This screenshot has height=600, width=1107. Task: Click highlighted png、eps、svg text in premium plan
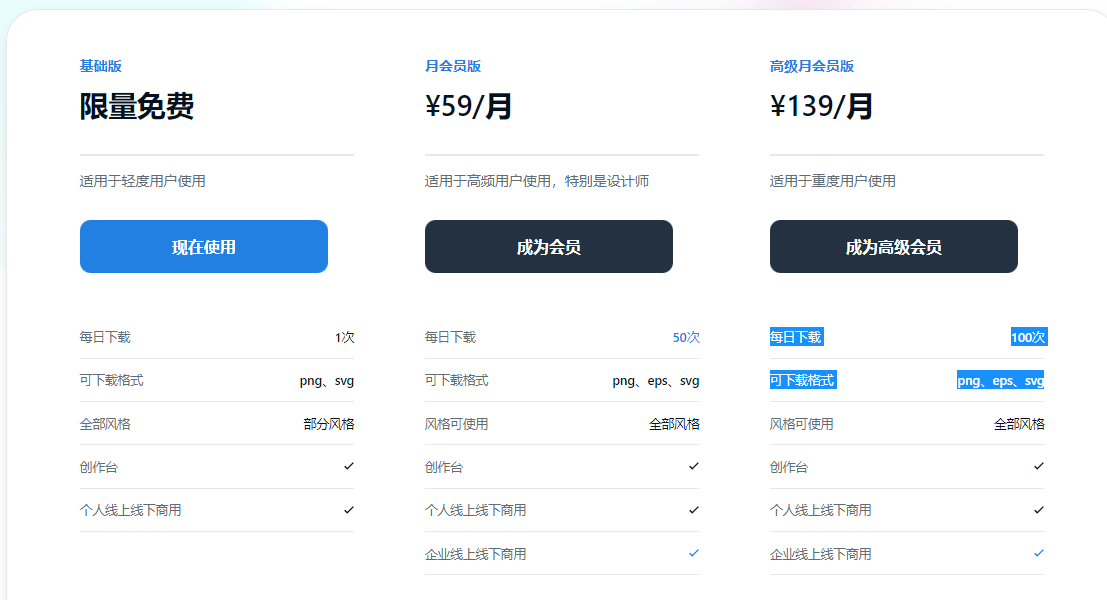(1000, 381)
